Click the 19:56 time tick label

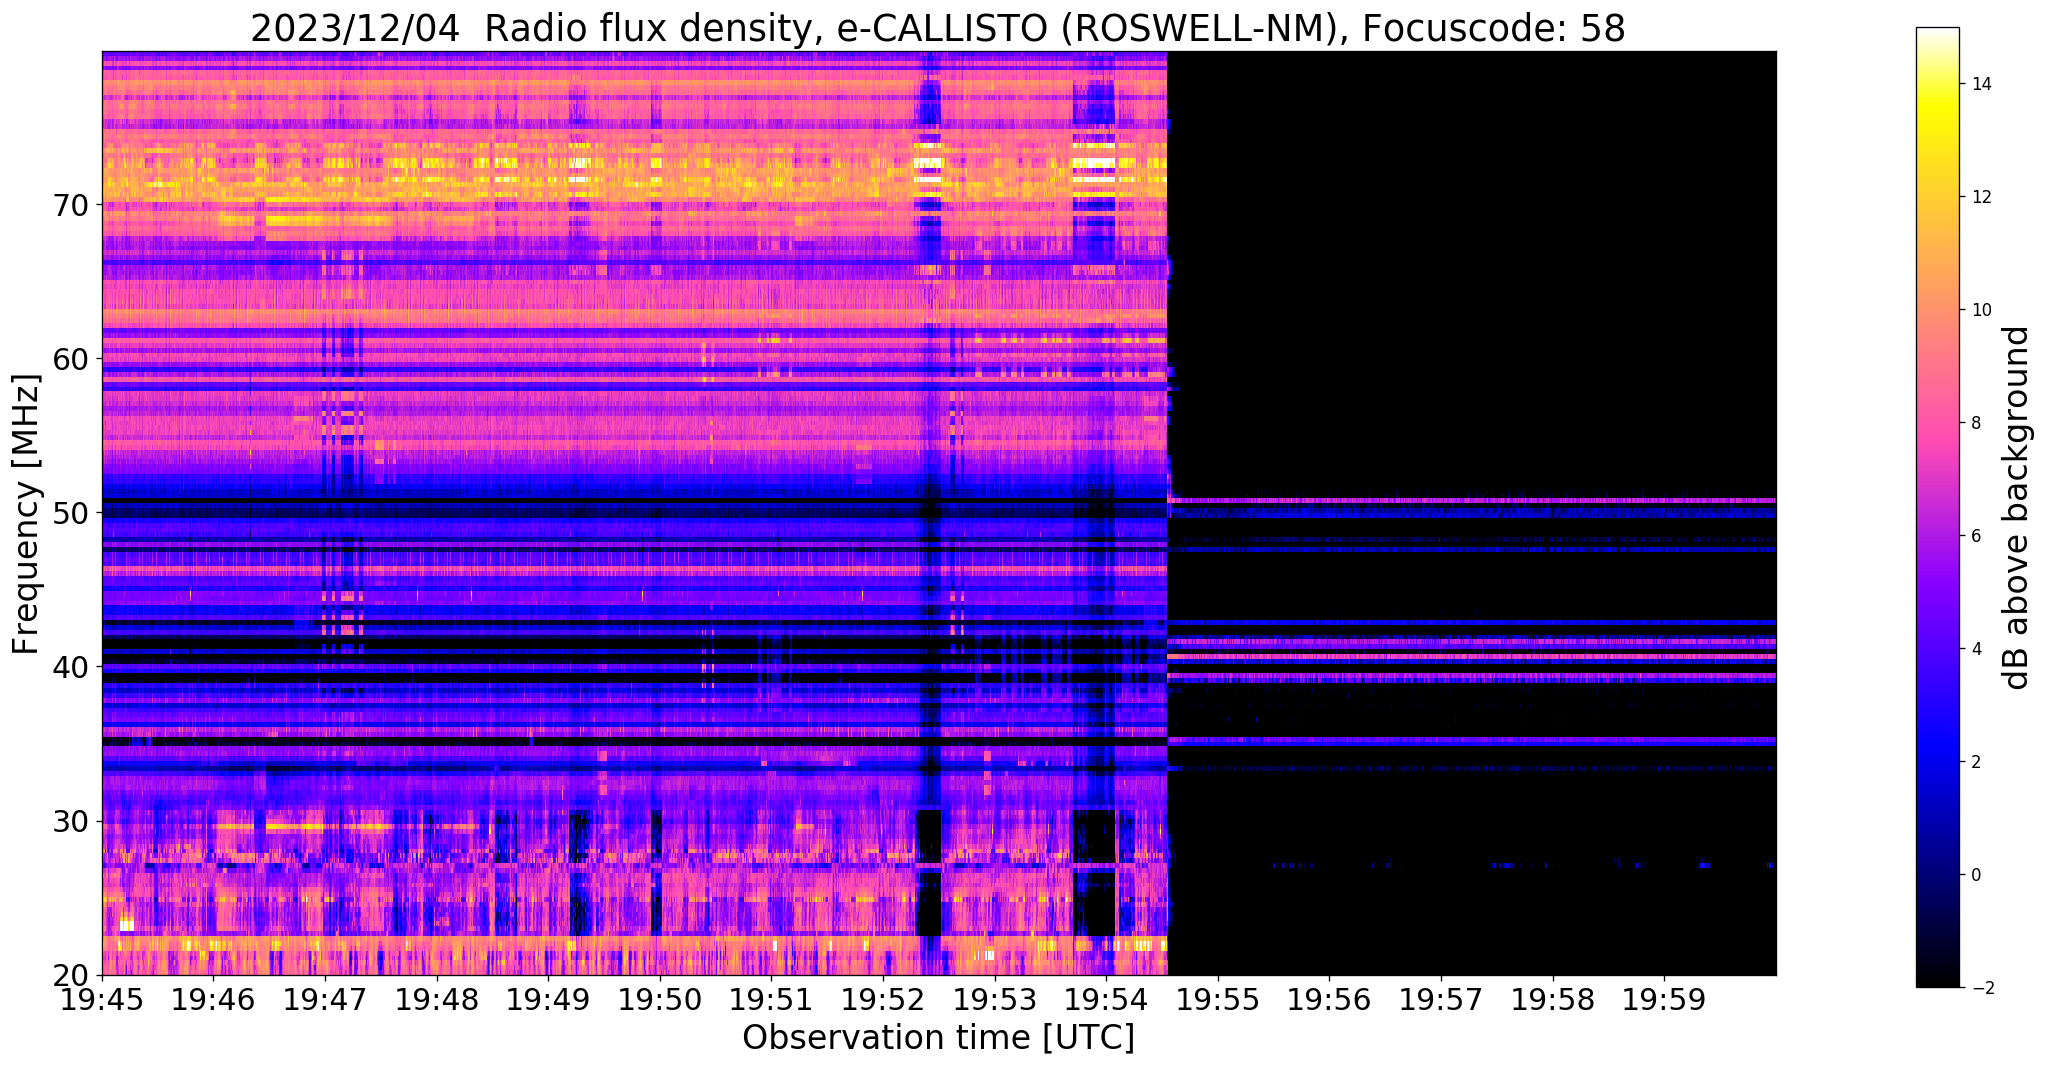[x=1329, y=999]
